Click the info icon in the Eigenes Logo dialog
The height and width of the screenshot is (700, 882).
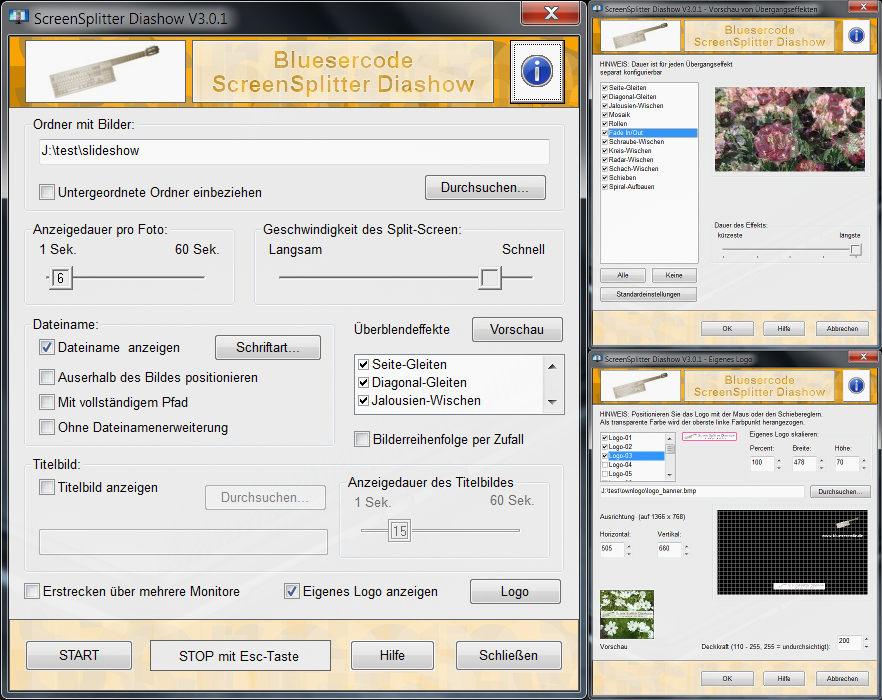856,385
